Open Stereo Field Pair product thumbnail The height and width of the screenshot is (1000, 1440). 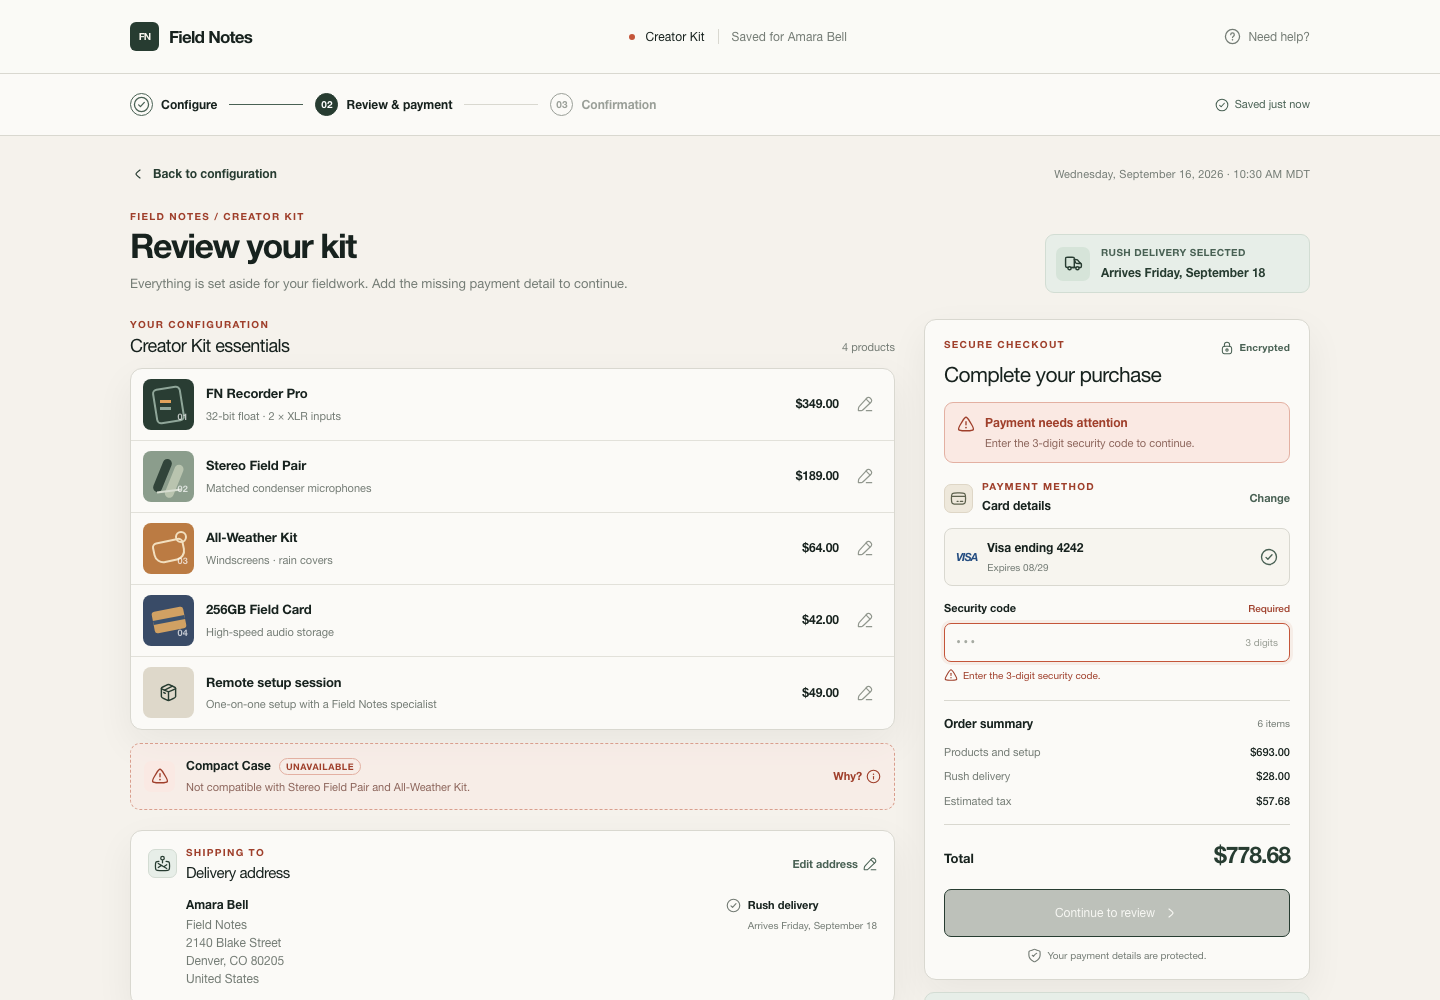168,476
